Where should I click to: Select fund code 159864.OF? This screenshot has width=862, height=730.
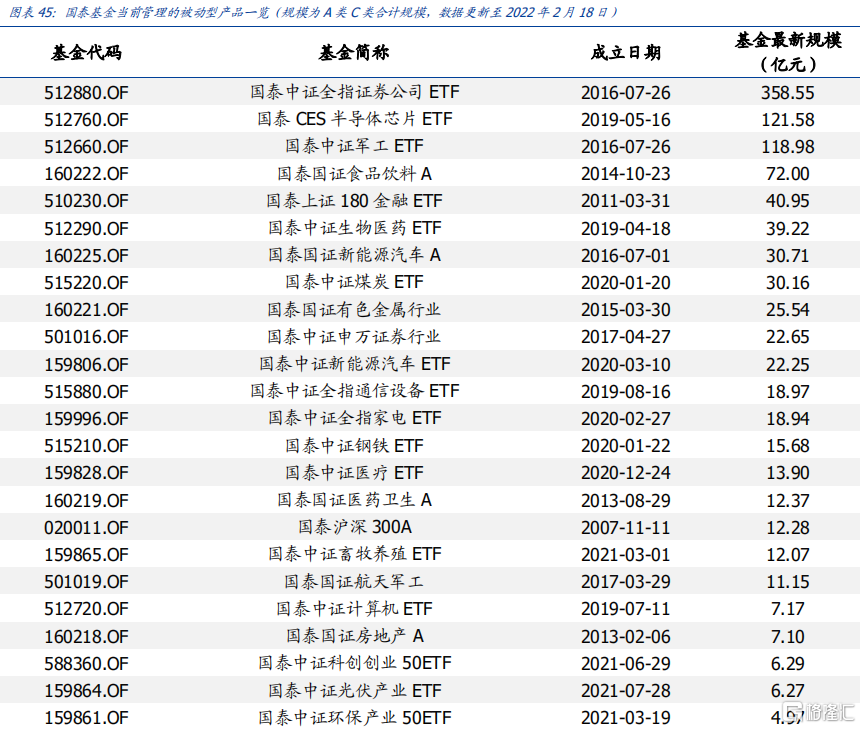[86, 690]
